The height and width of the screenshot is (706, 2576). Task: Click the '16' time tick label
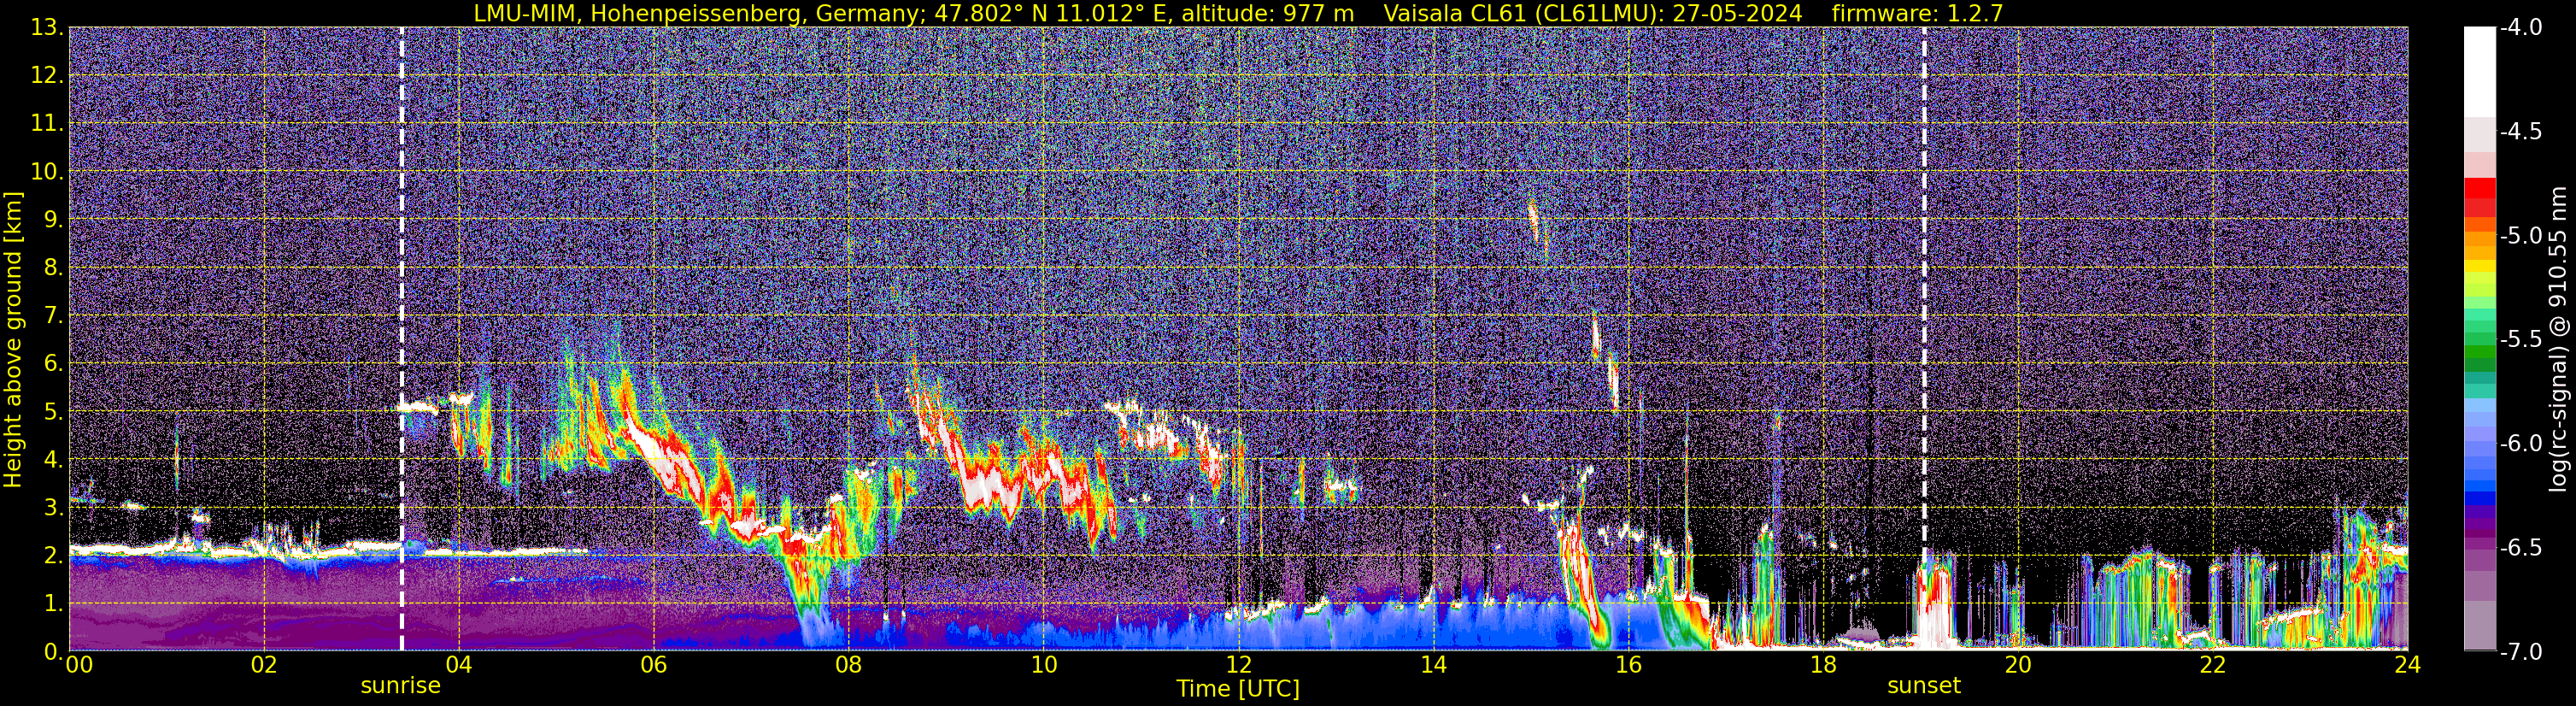(x=1628, y=665)
